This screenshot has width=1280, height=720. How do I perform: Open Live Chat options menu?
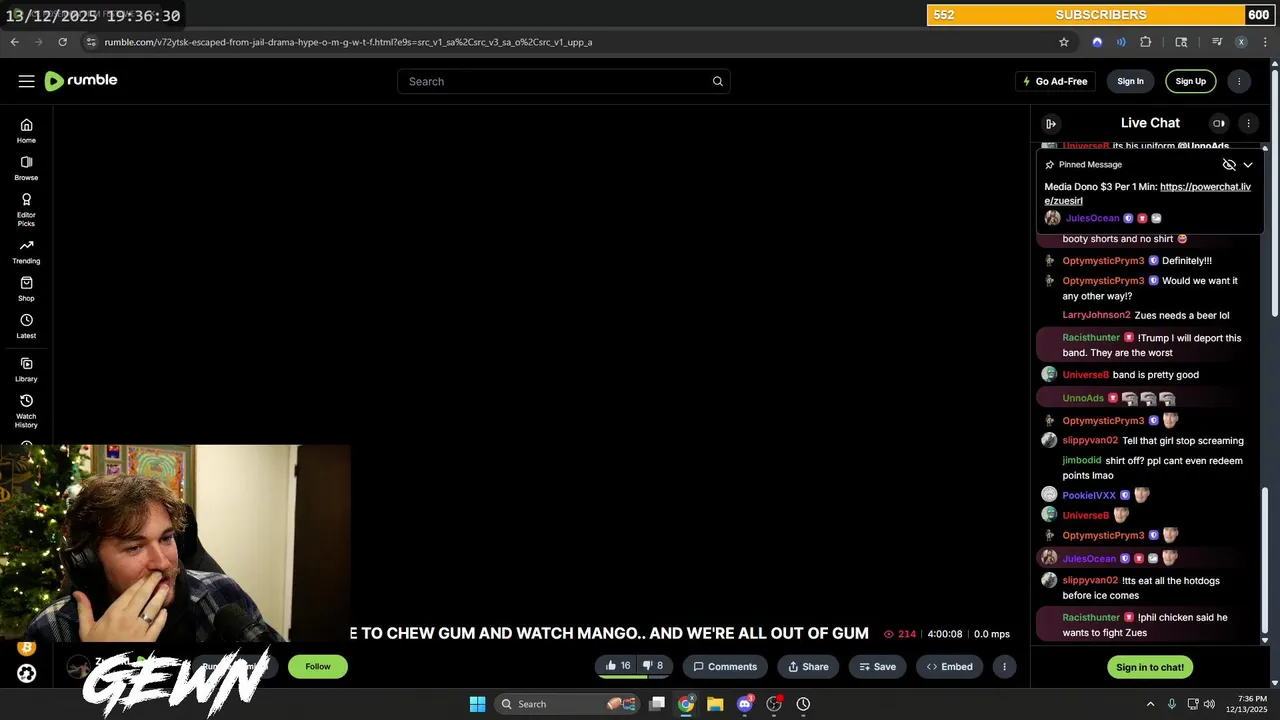(x=1248, y=123)
